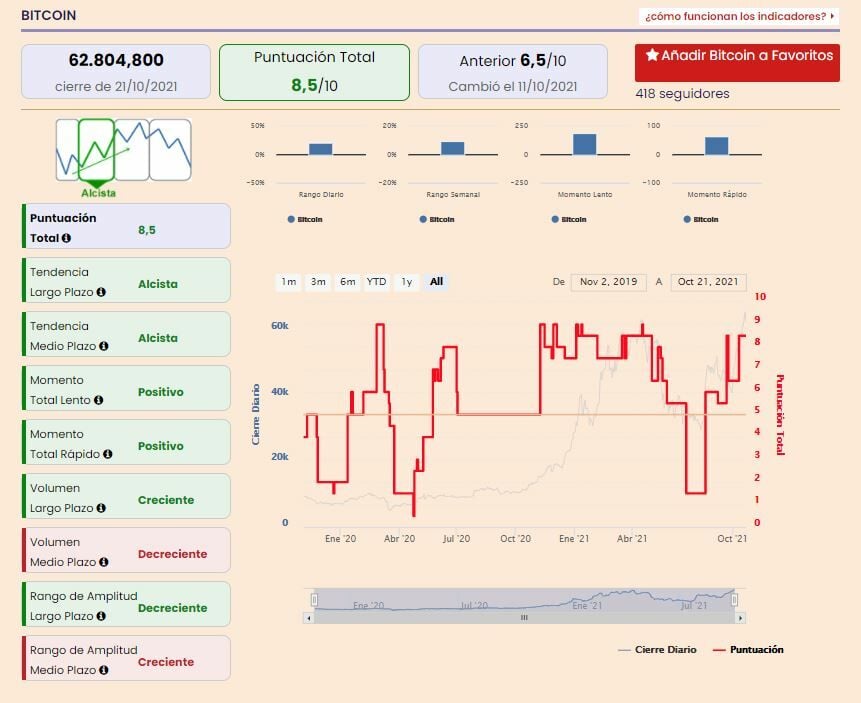This screenshot has height=703, width=861.
Task: Click the Rango Diario bar
Action: point(321,149)
